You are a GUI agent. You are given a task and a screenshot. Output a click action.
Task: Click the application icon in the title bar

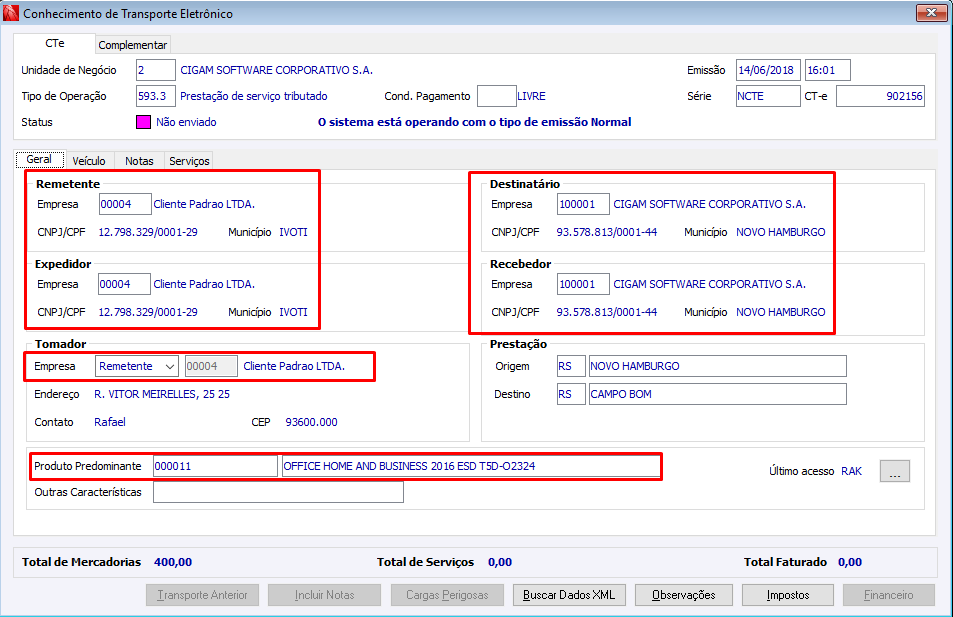tap(10, 13)
